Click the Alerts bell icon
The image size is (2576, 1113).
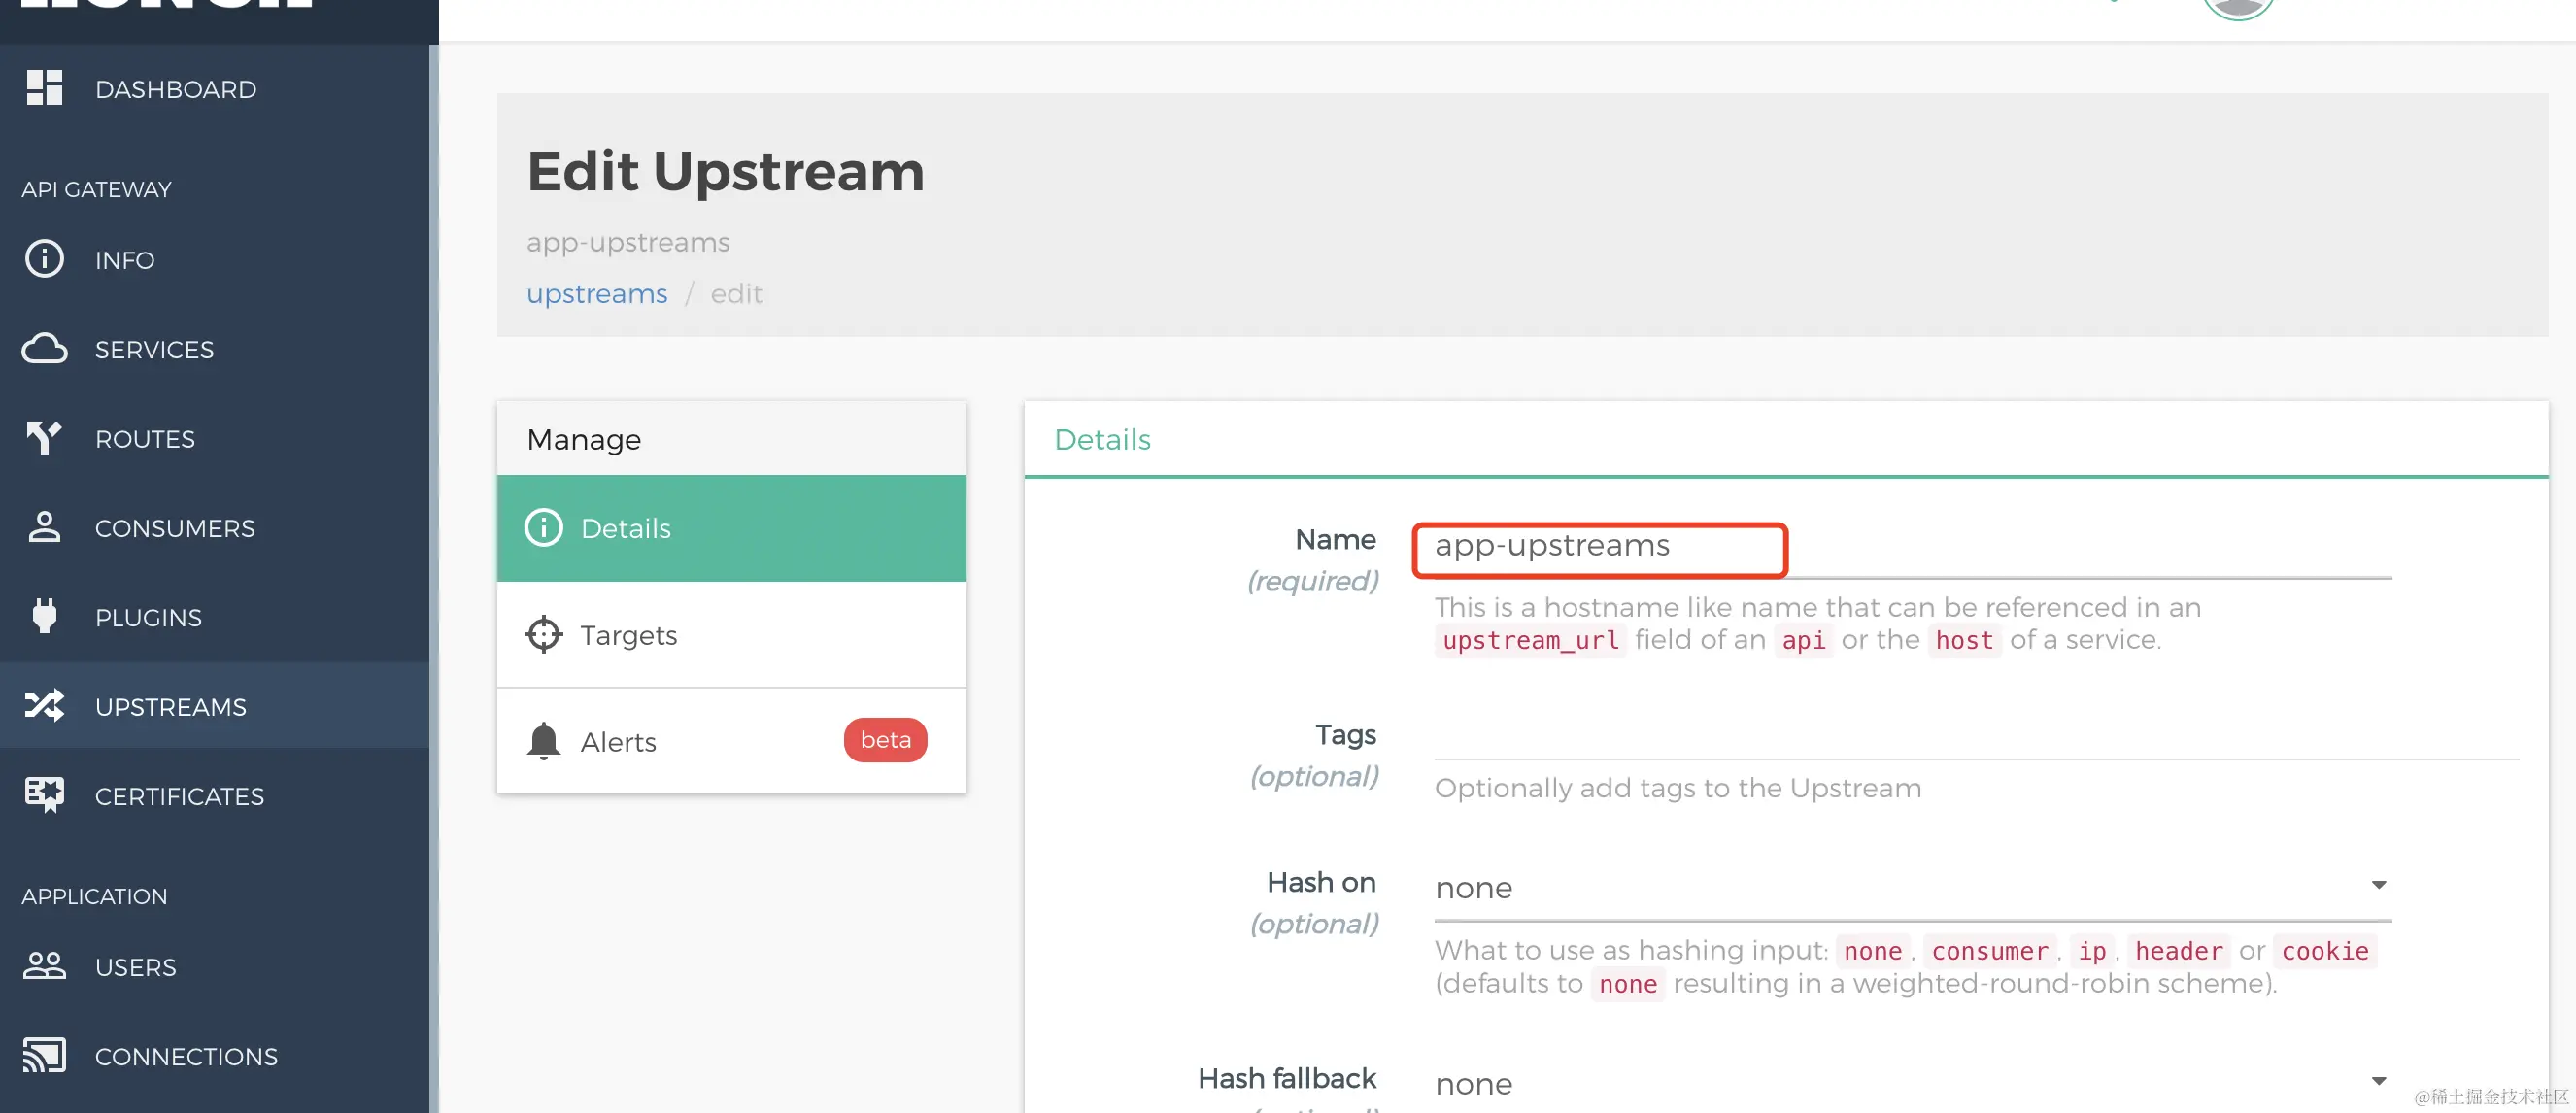(x=543, y=741)
